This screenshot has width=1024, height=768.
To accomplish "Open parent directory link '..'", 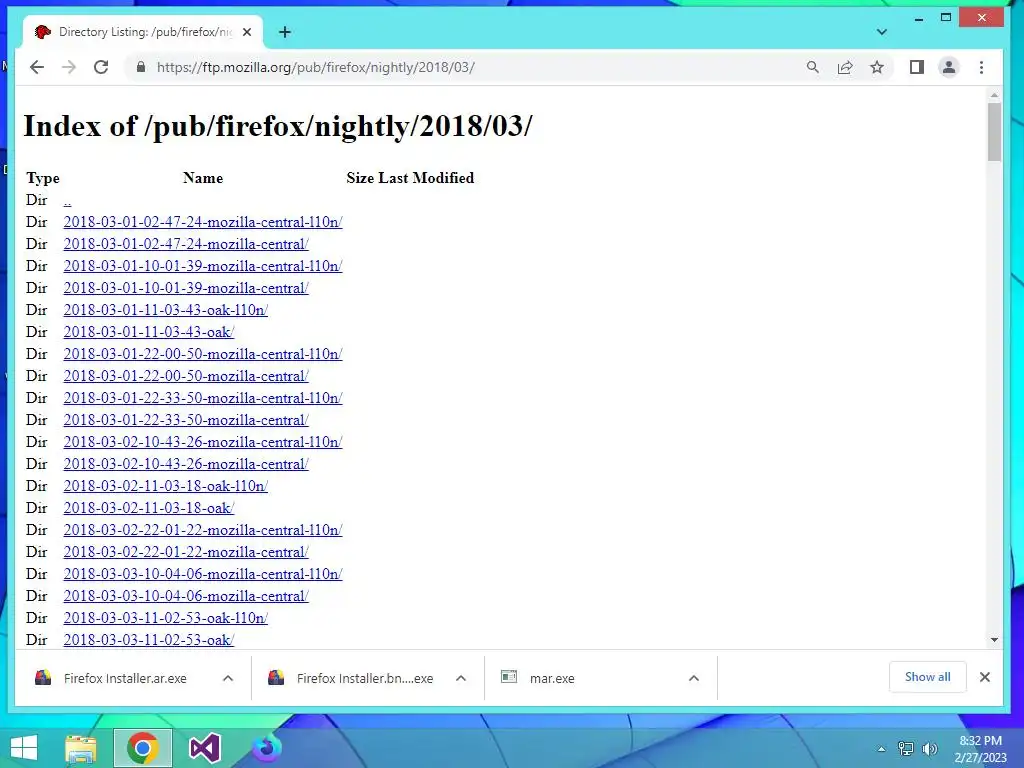I will (67, 200).
